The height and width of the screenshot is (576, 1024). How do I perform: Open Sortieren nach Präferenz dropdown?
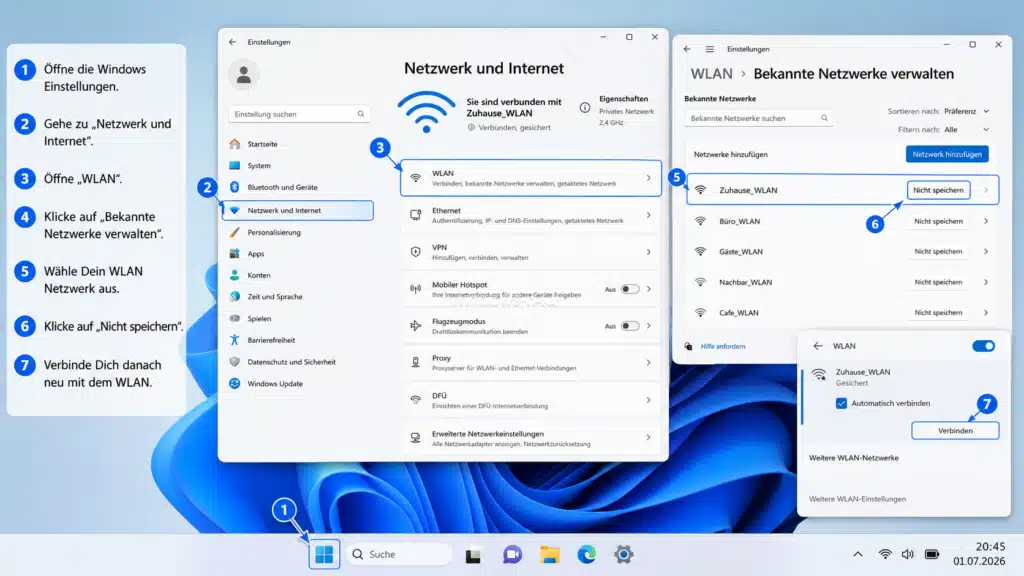967,112
